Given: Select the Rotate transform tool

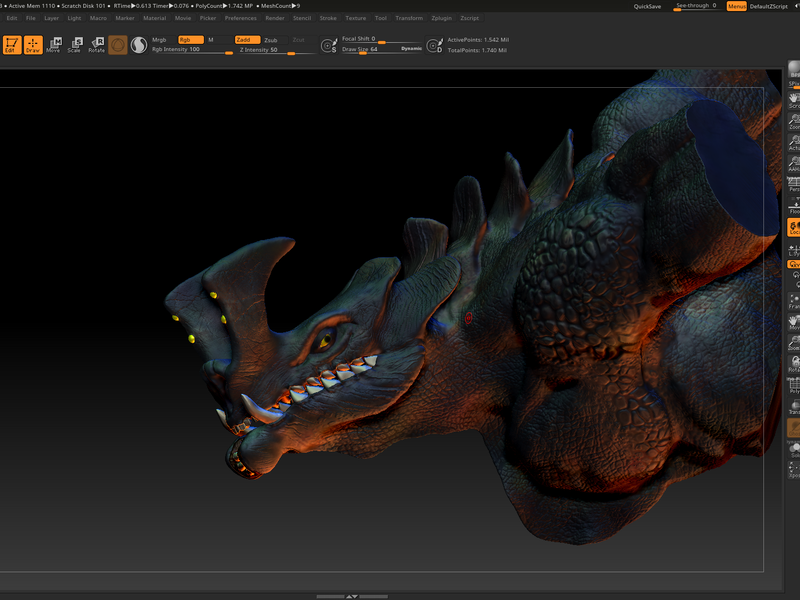Looking at the screenshot, I should (96, 44).
